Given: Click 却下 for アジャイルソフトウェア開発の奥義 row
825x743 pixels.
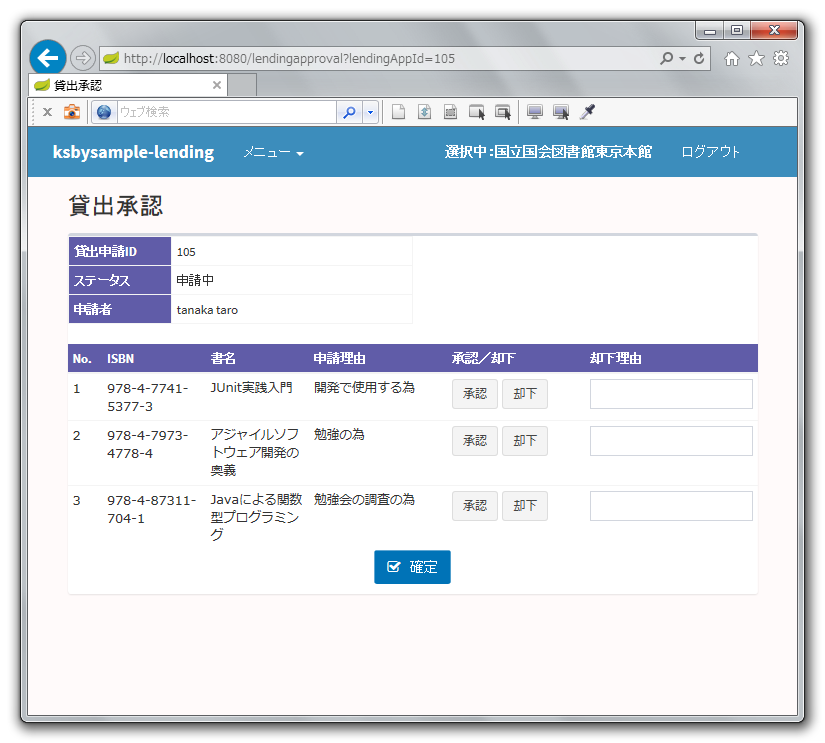Looking at the screenshot, I should click(525, 441).
